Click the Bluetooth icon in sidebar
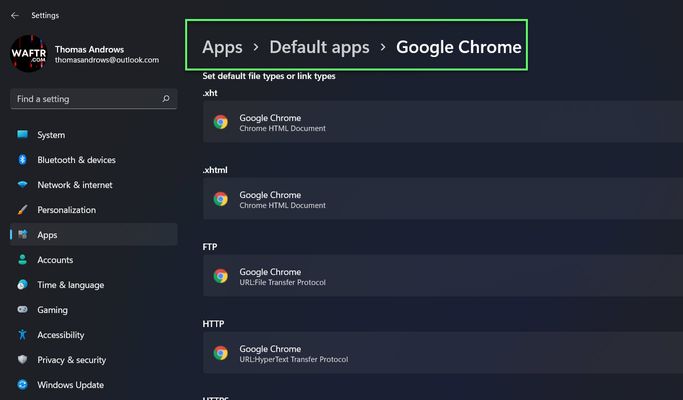Screen dimensions: 683x400 23,159
